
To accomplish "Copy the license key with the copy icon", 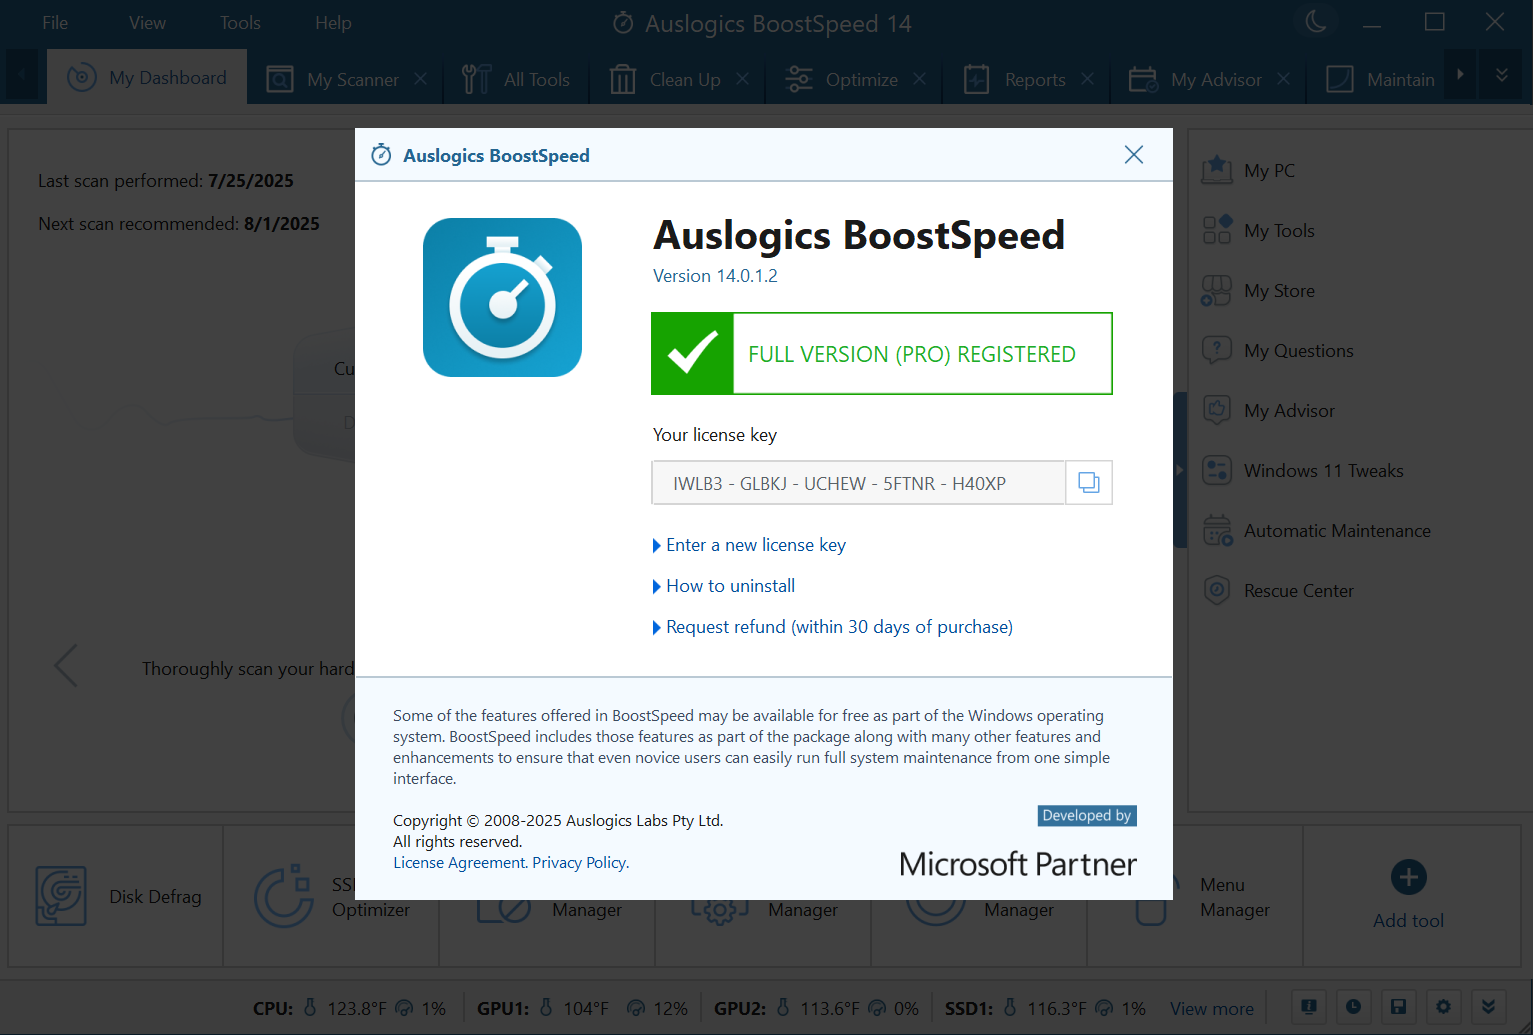I will coord(1089,483).
